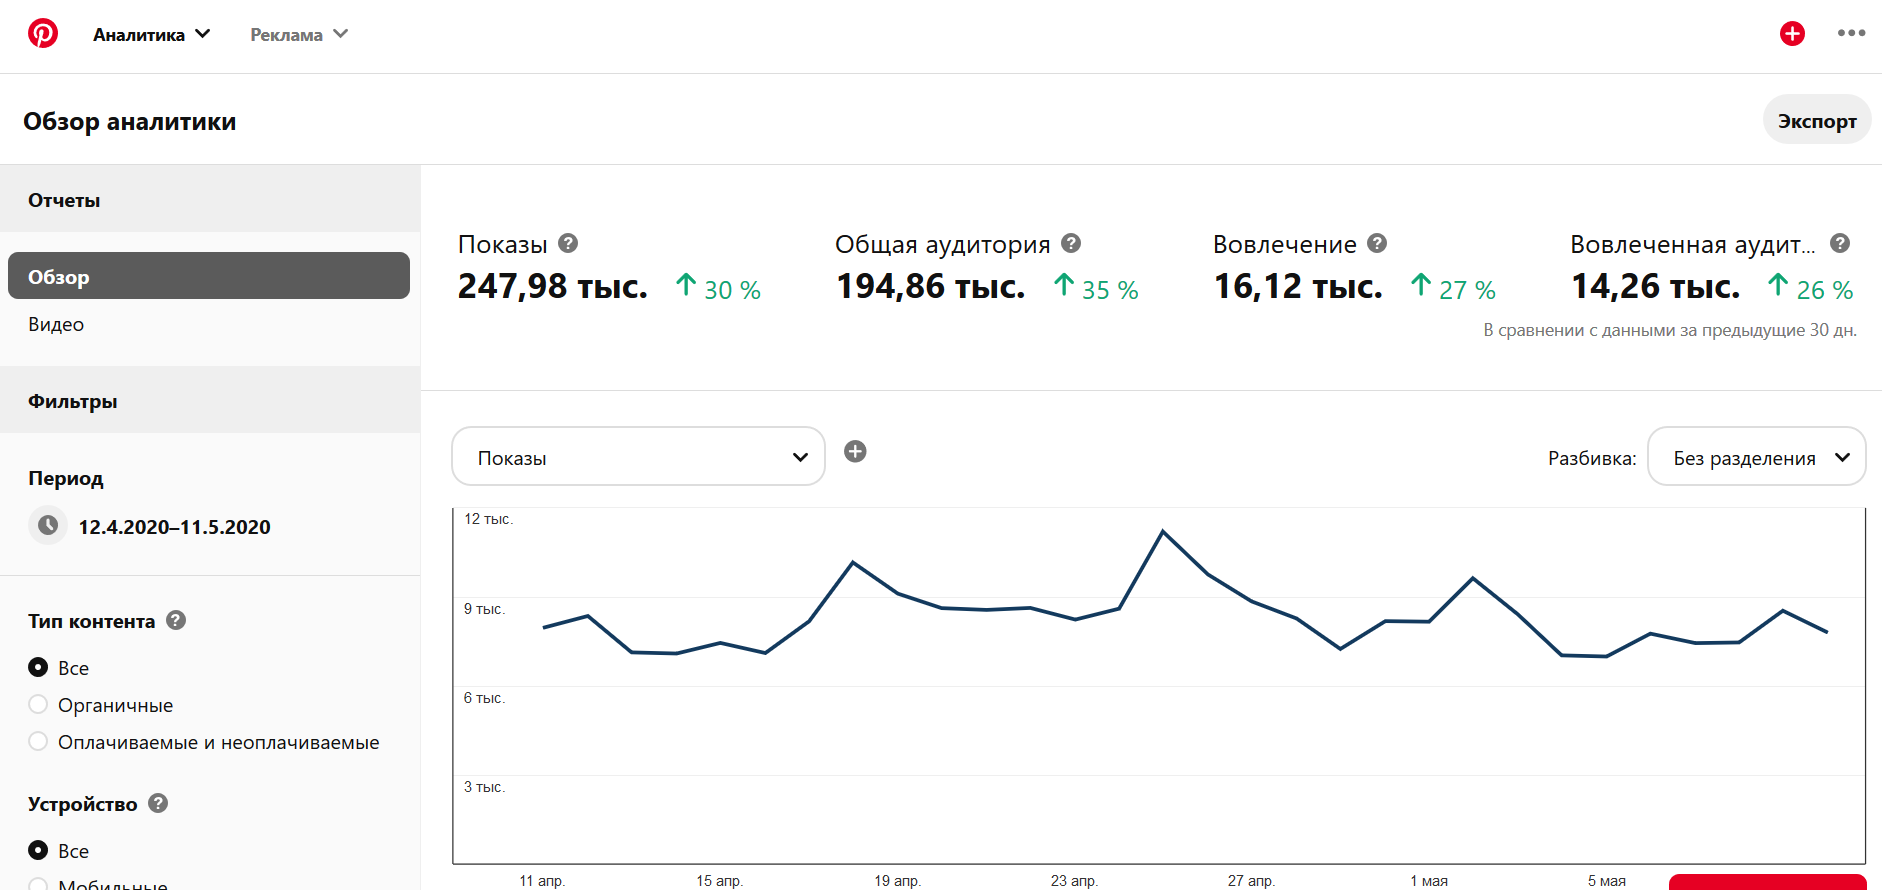Open the Показы metric dropdown
Screen dimensions: 1882x890
638,457
